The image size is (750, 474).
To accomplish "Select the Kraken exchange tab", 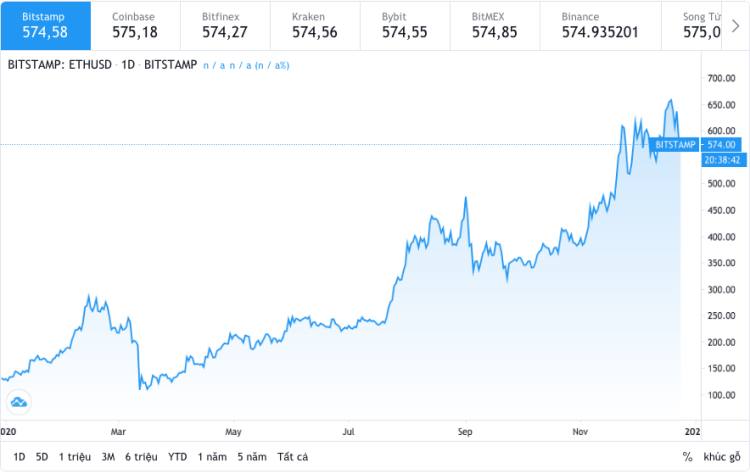I will point(315,25).
